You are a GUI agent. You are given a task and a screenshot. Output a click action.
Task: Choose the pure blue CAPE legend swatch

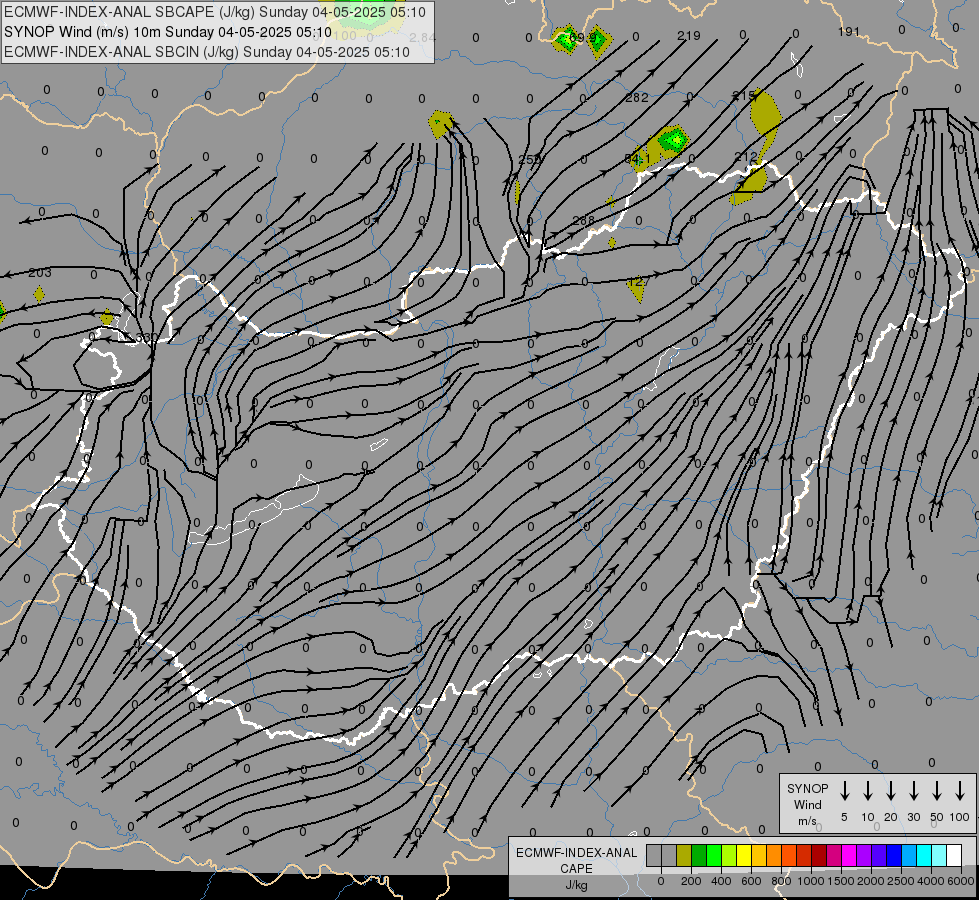click(x=893, y=856)
